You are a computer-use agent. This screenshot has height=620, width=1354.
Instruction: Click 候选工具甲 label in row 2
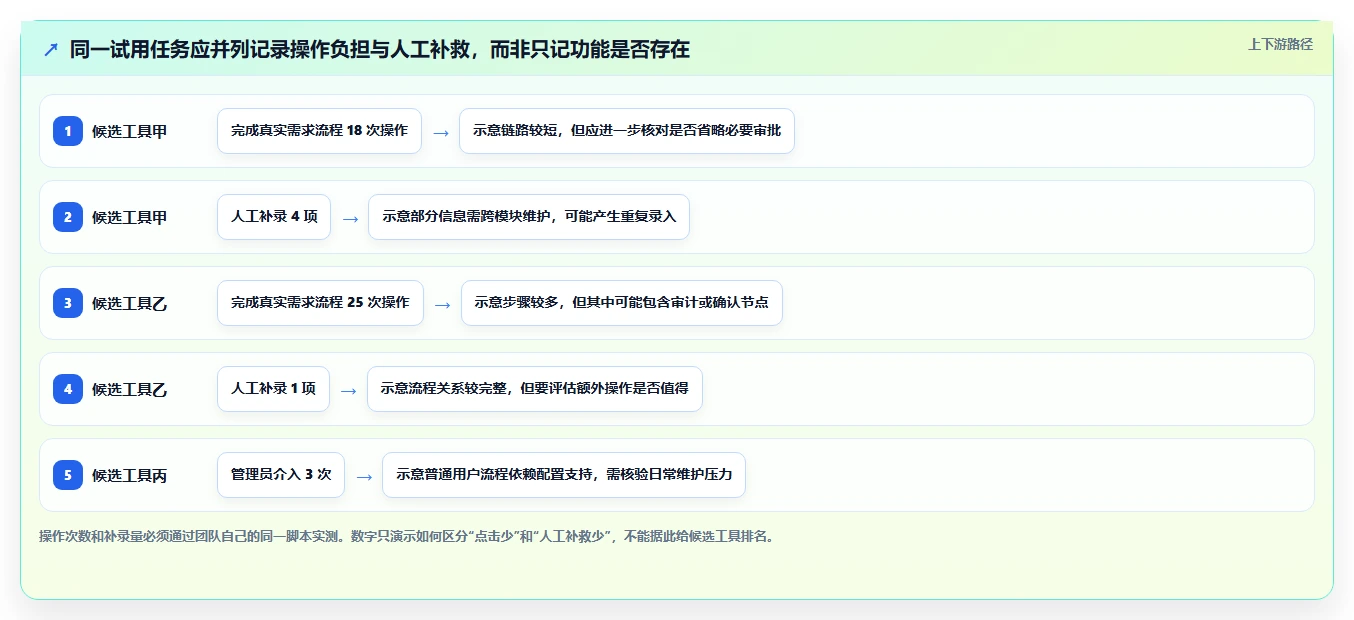point(130,217)
